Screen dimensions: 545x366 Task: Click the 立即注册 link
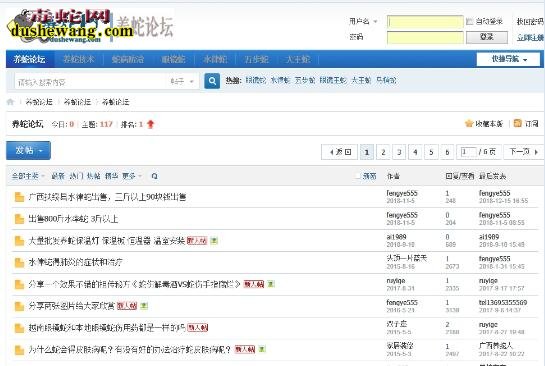point(530,37)
